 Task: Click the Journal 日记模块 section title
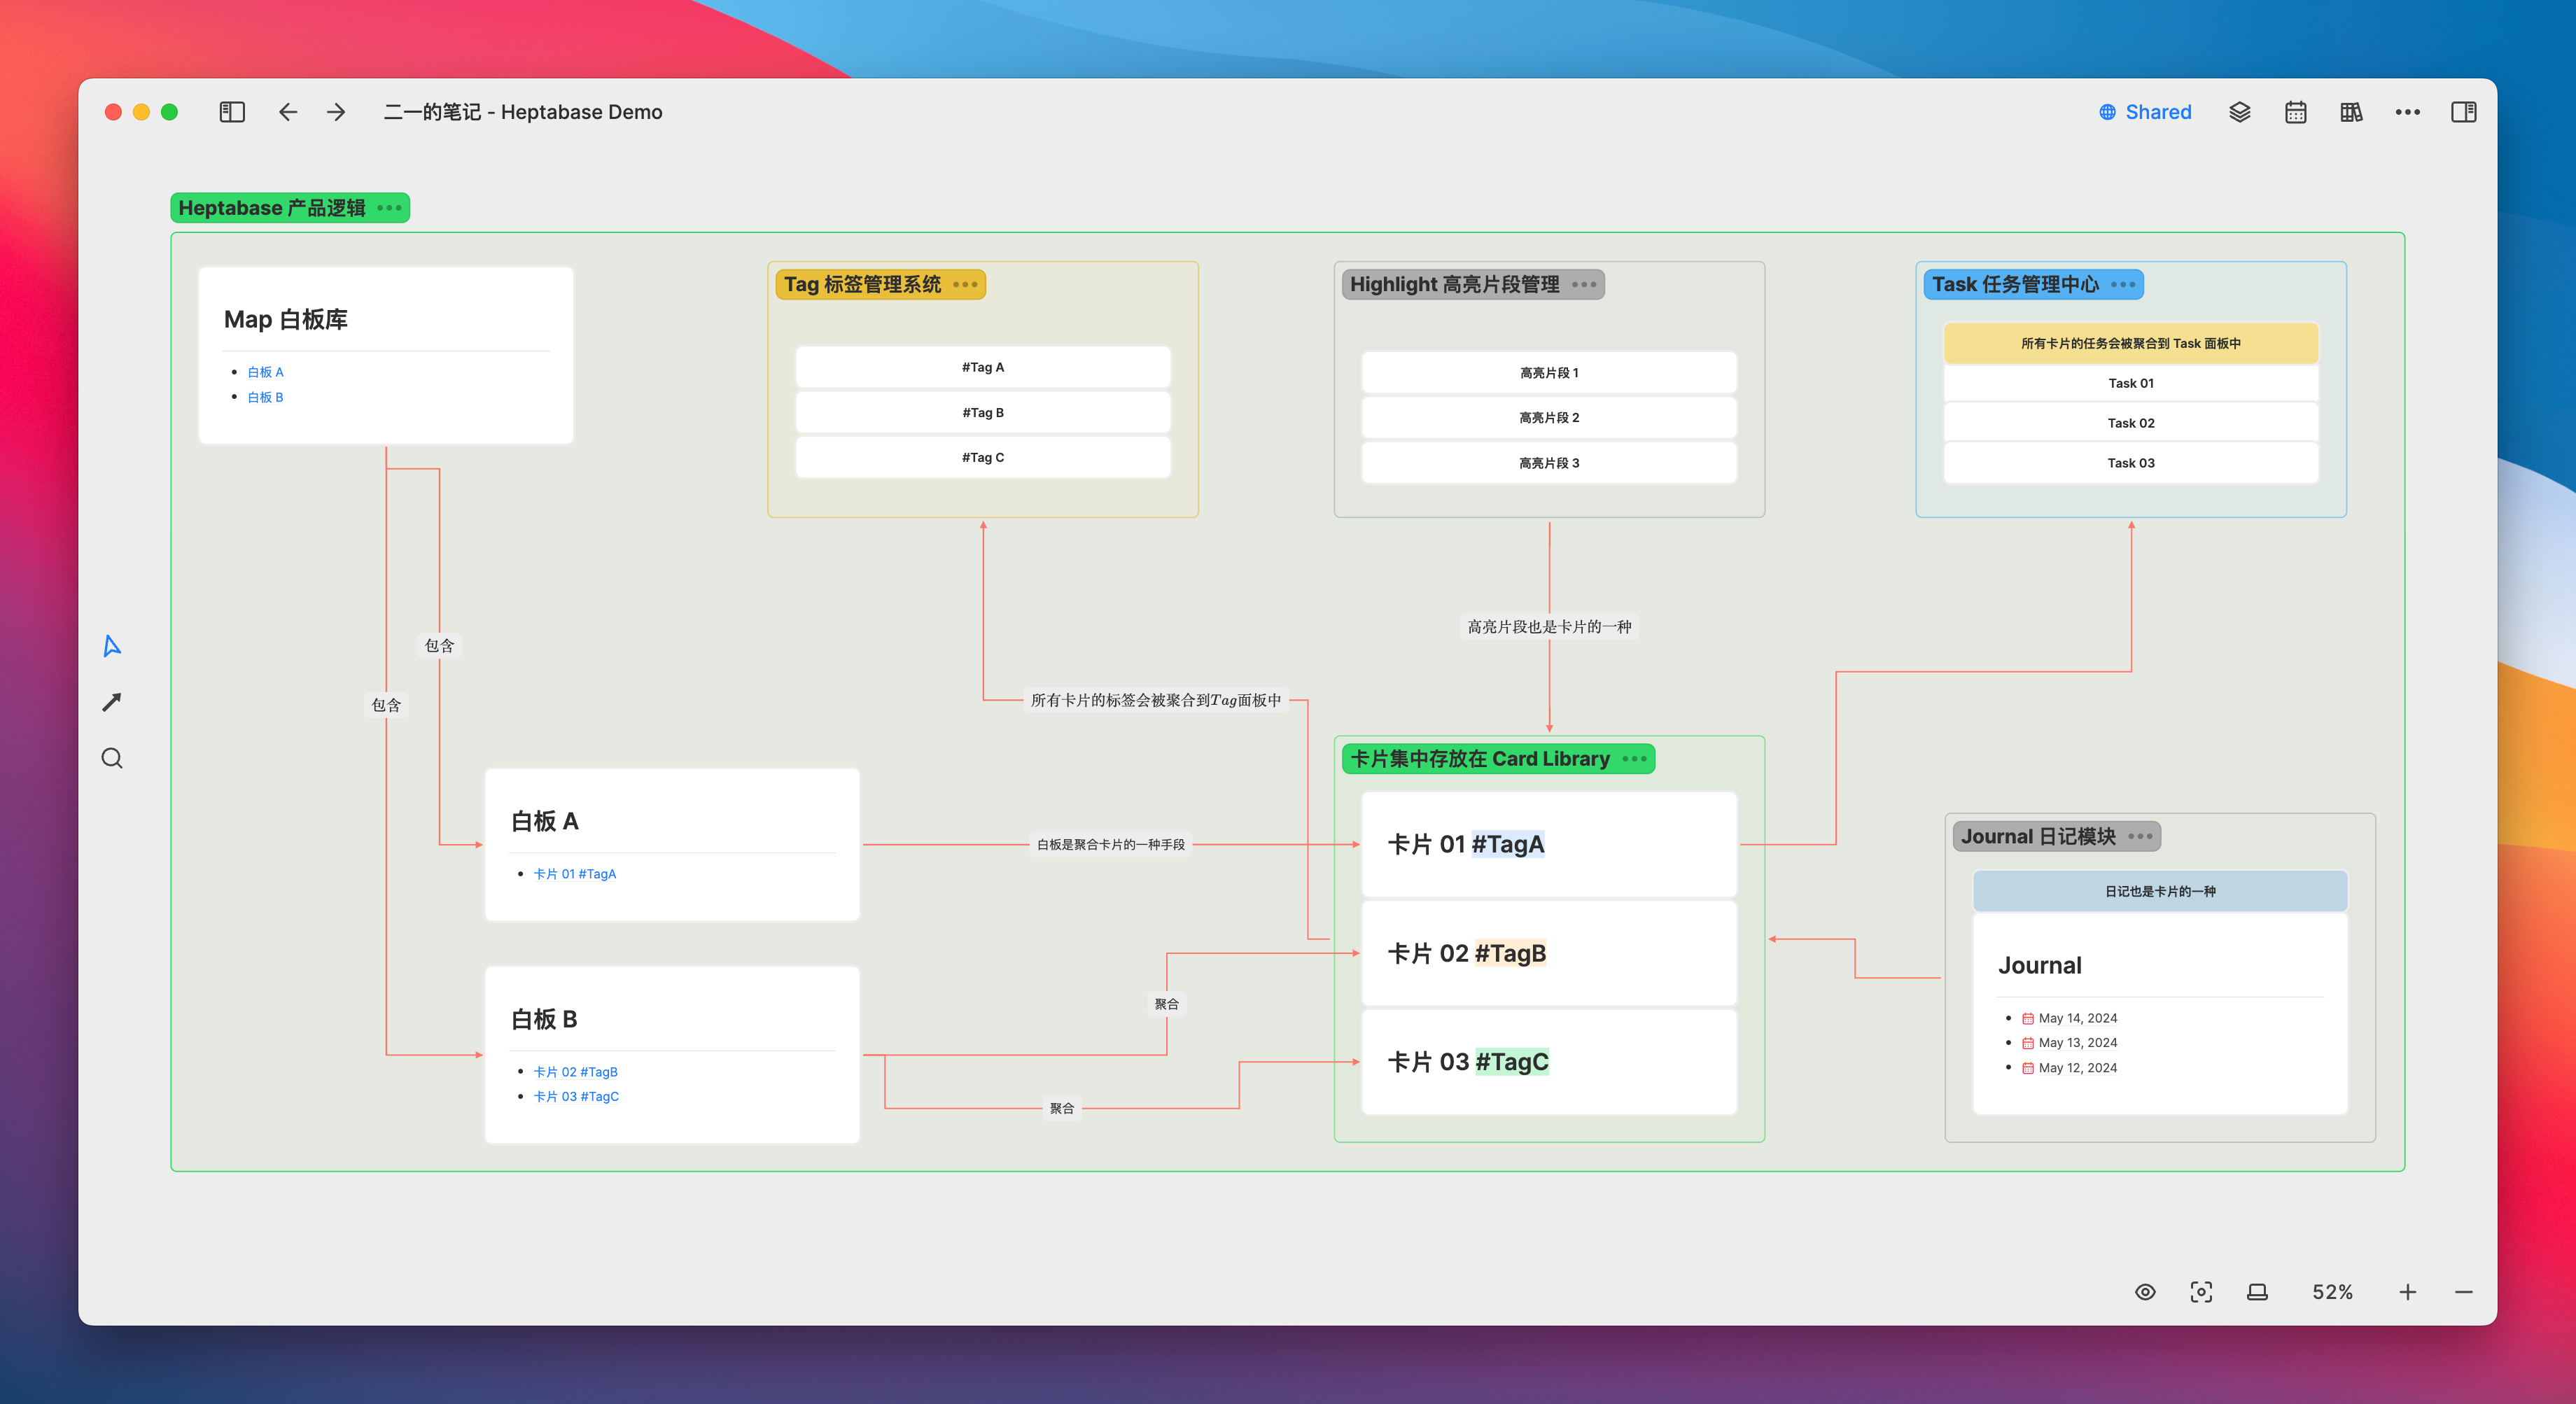2039,837
